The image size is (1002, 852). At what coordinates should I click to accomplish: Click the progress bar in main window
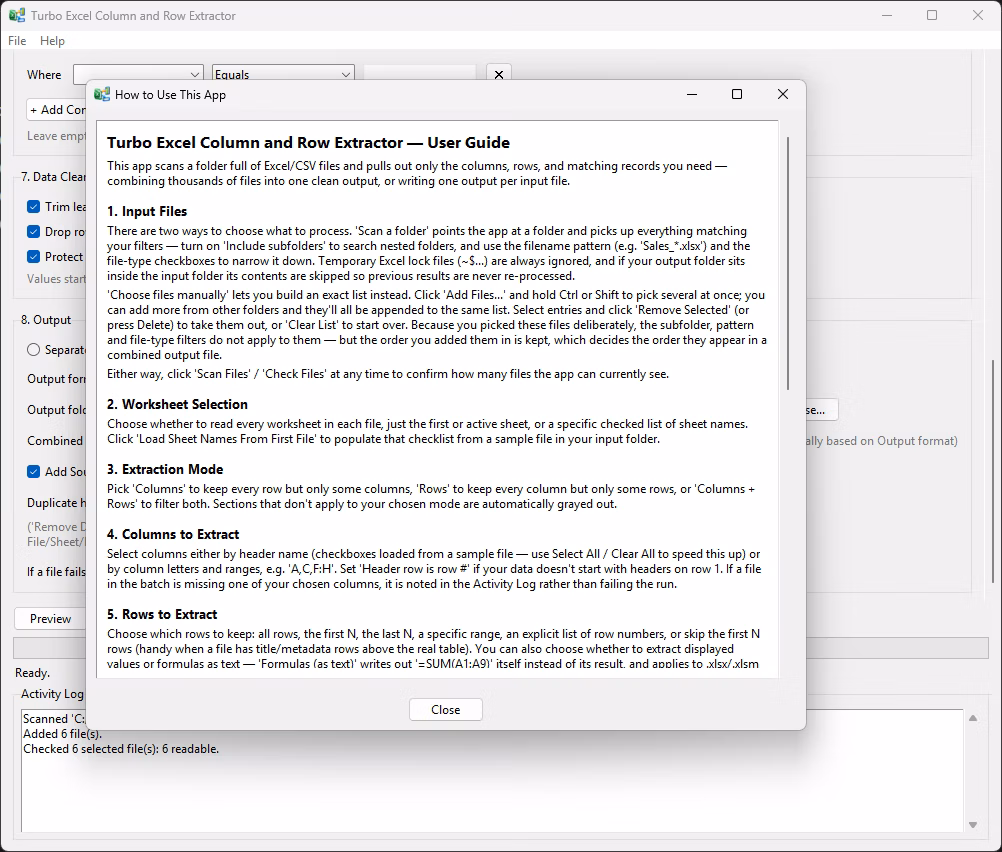click(500, 648)
